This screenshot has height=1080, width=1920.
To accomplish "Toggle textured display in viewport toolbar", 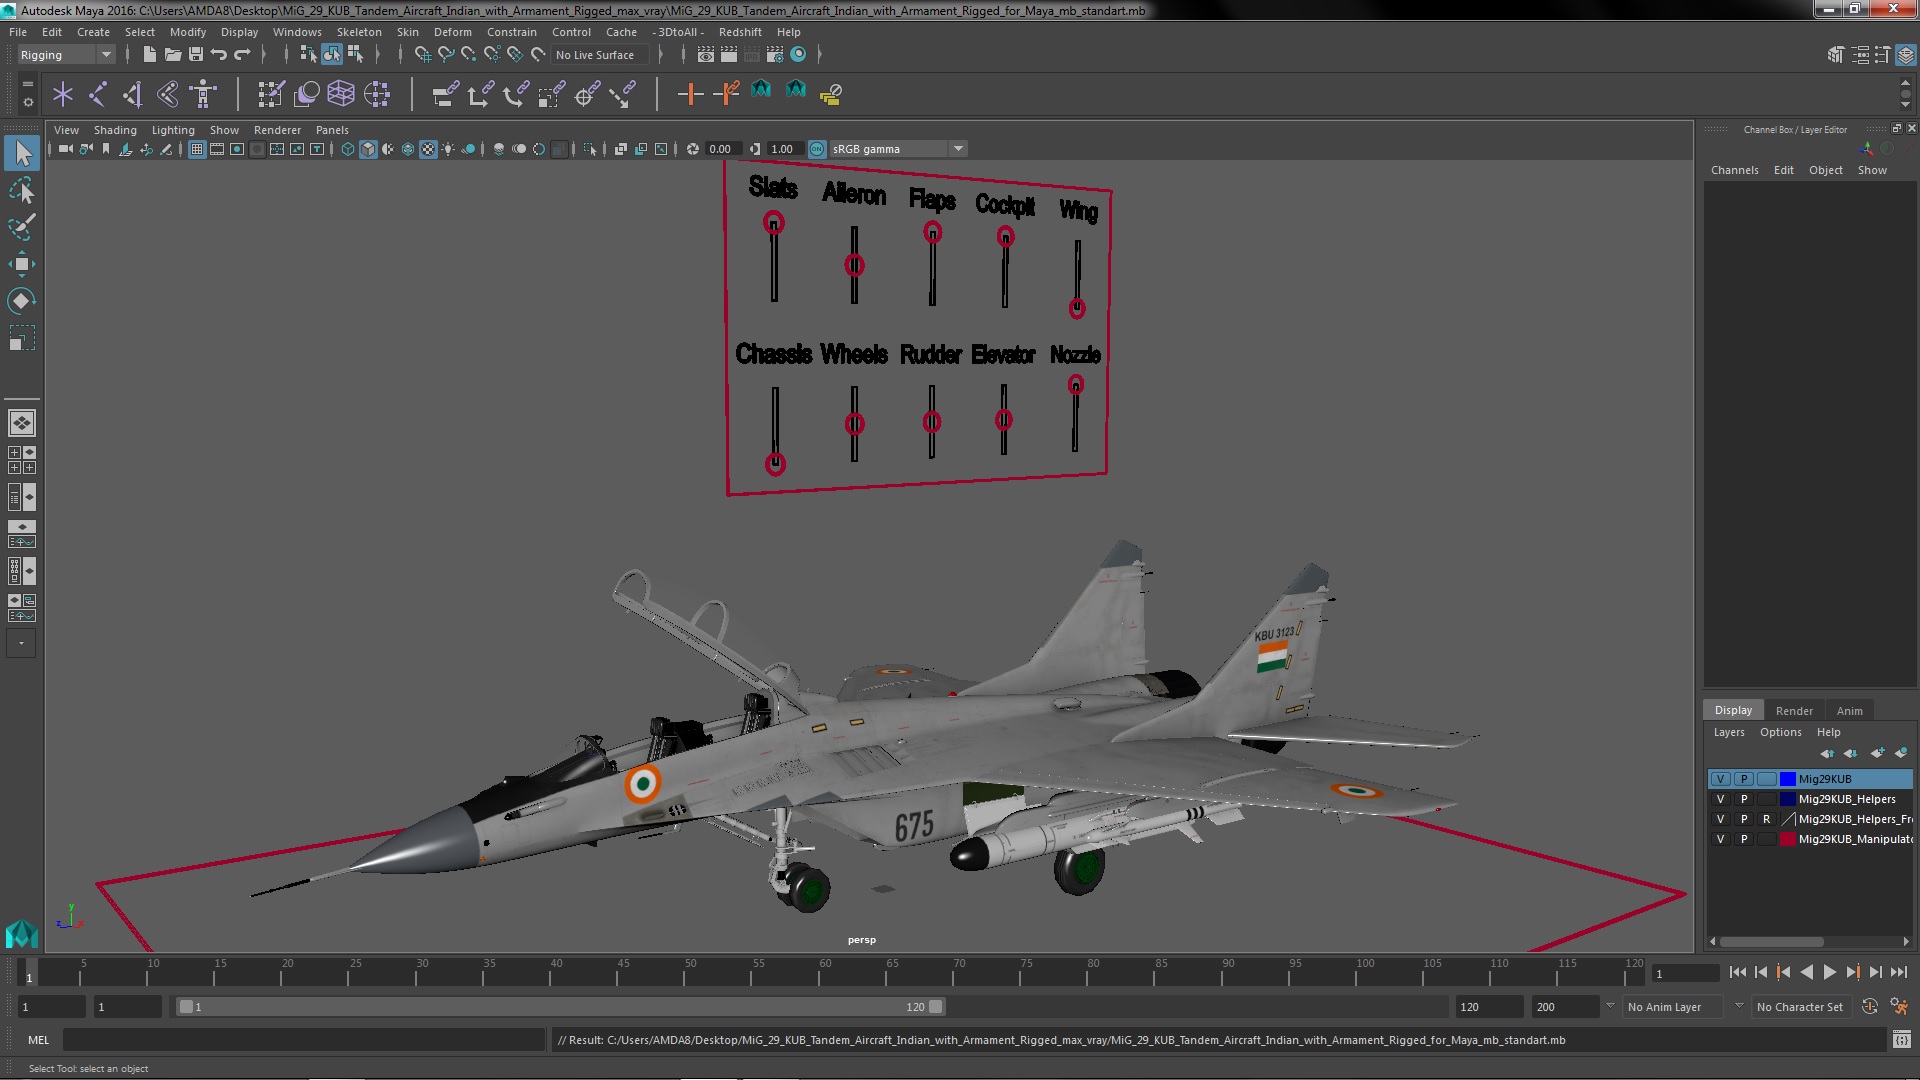I will 428,149.
